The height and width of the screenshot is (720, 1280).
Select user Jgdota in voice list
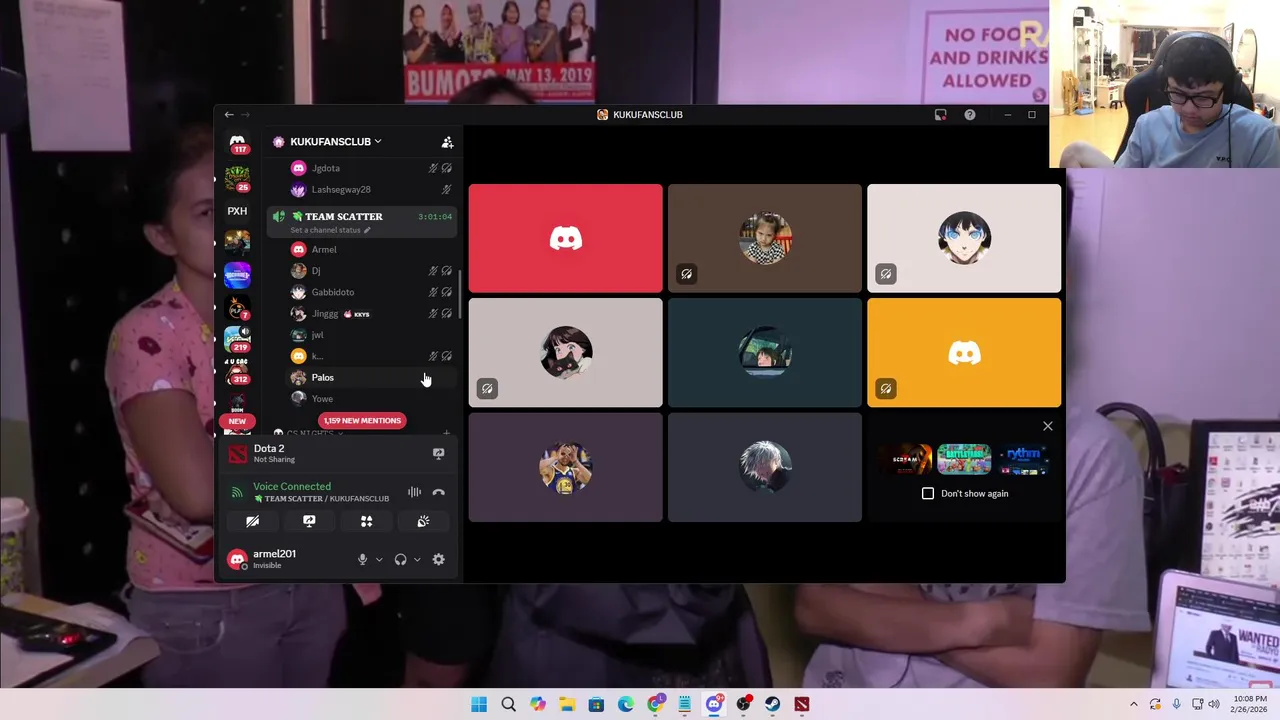(x=372, y=168)
